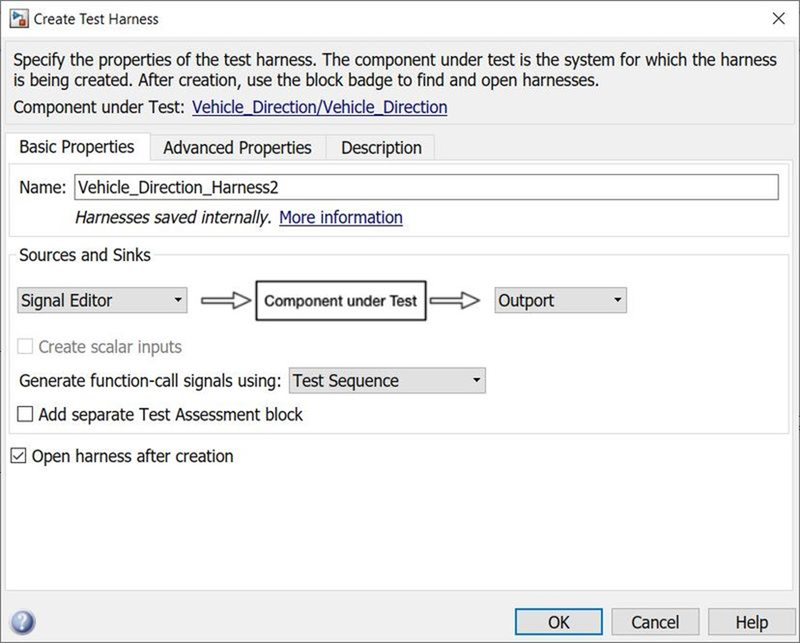Open the Signal Editor source dropdown
The width and height of the screenshot is (800, 643).
pyautogui.click(x=102, y=300)
